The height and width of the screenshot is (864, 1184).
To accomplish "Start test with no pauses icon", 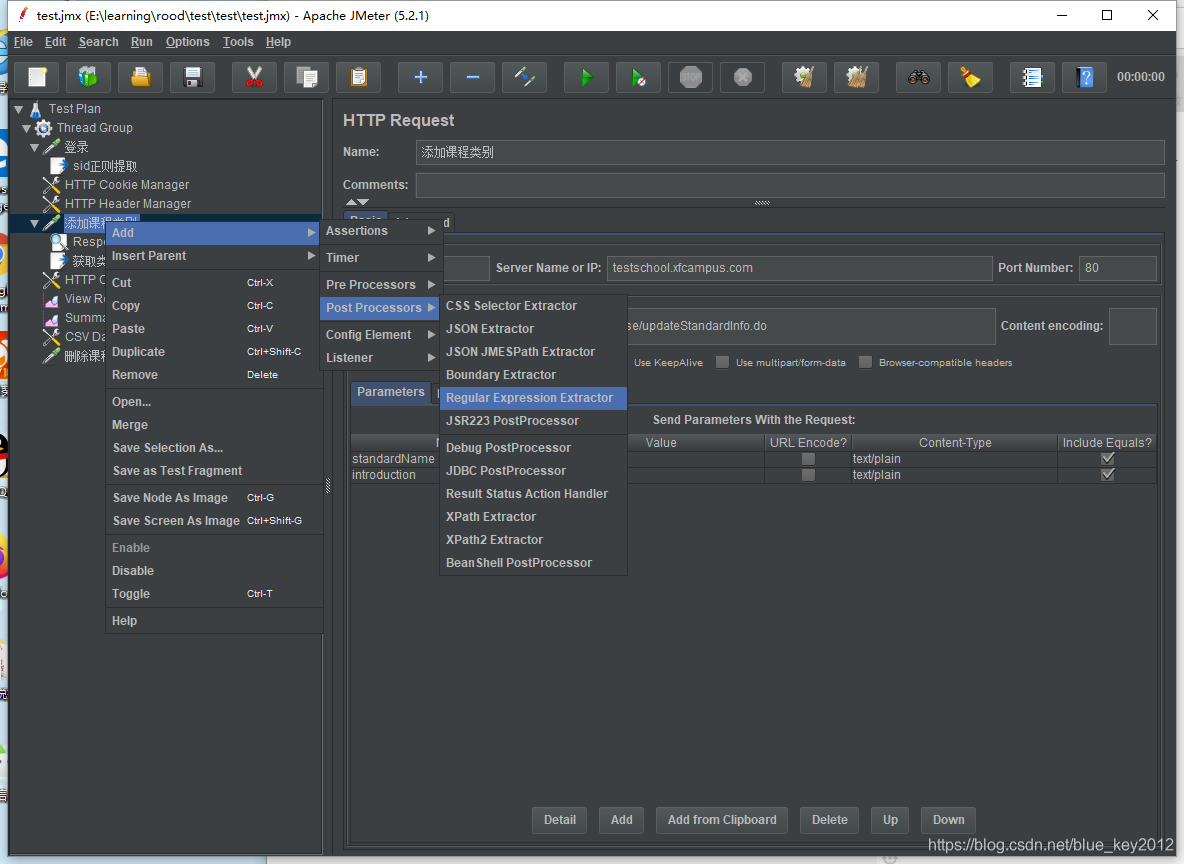I will click(x=639, y=77).
